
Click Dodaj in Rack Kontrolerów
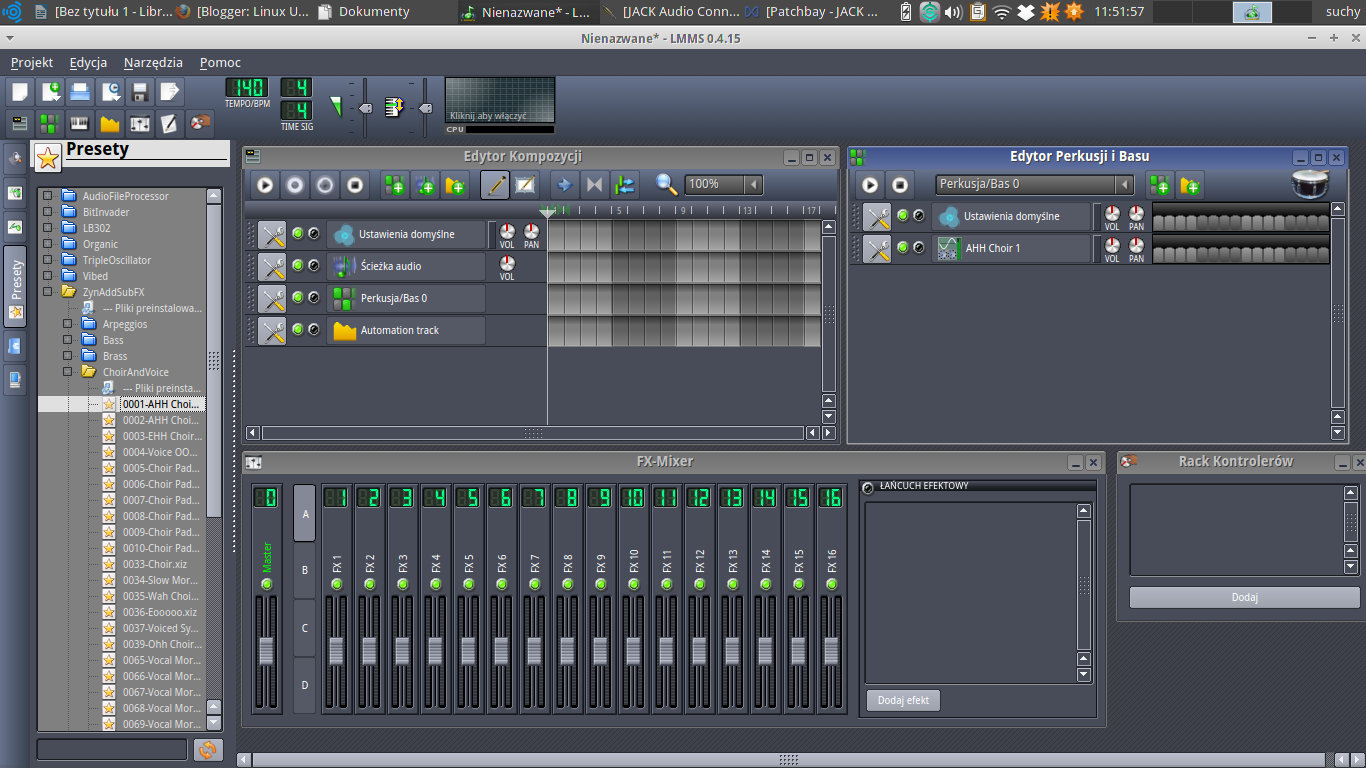(1243, 597)
